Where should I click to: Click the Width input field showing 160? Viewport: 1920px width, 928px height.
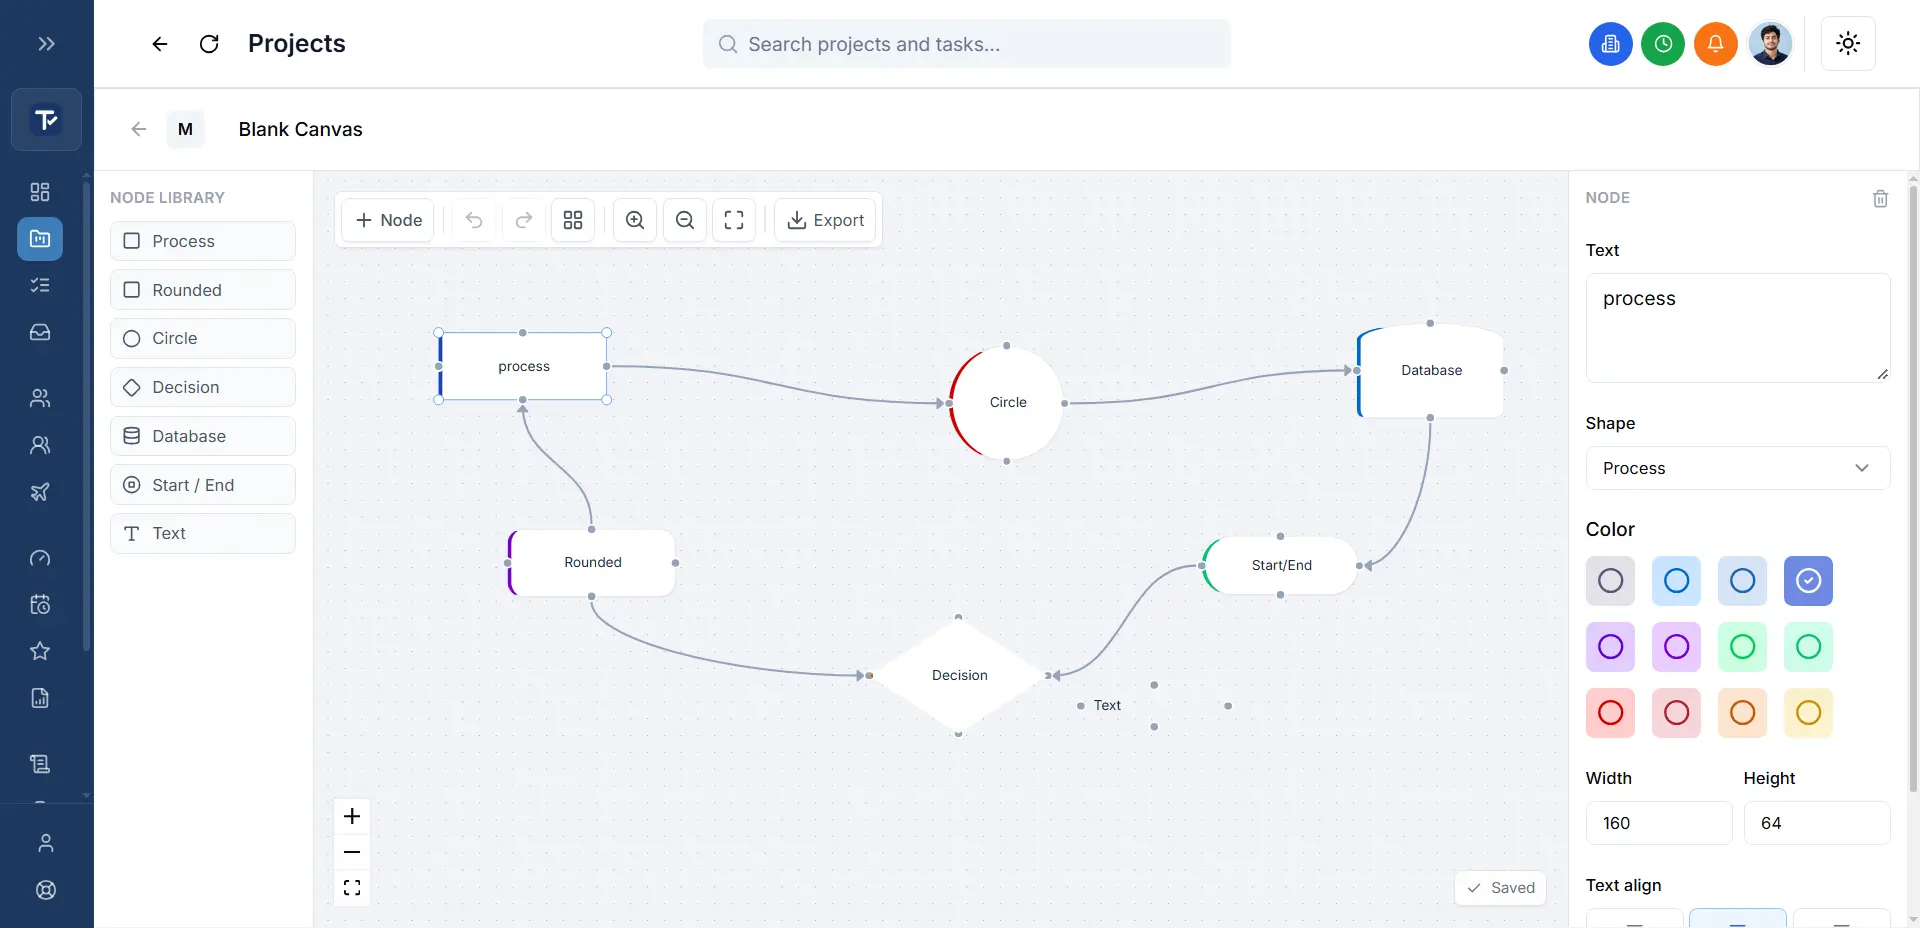click(x=1658, y=823)
